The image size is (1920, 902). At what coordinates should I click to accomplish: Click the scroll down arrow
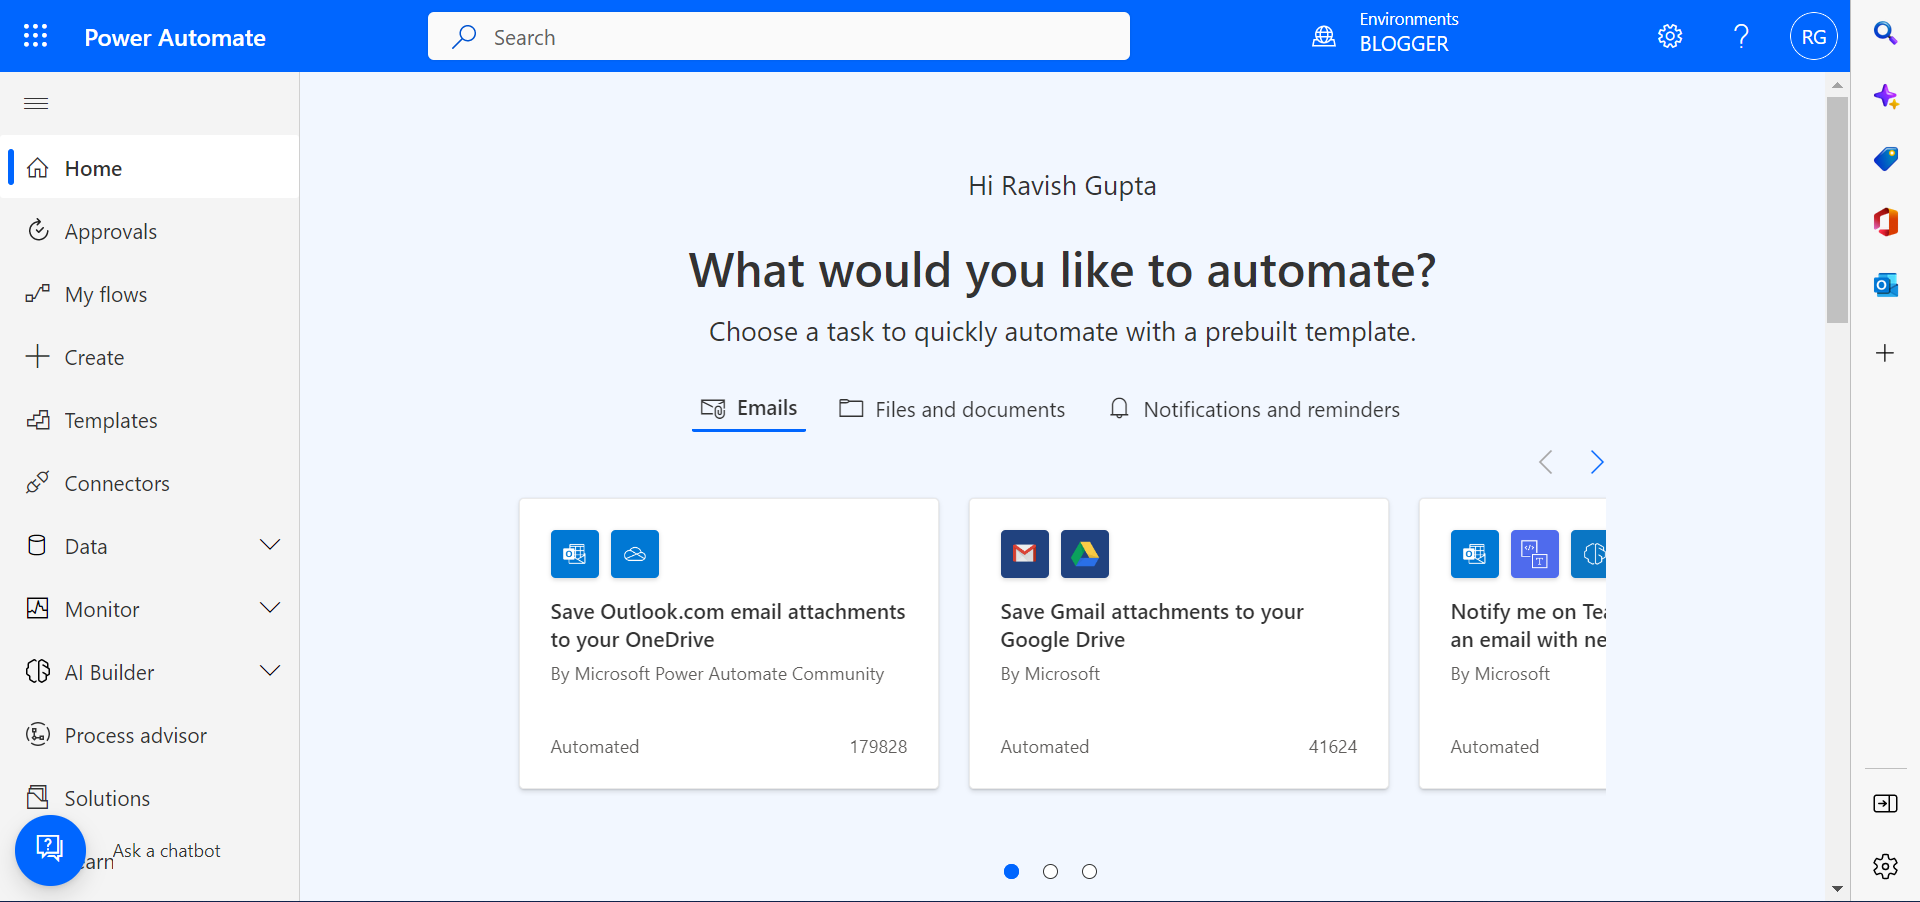tap(1837, 888)
